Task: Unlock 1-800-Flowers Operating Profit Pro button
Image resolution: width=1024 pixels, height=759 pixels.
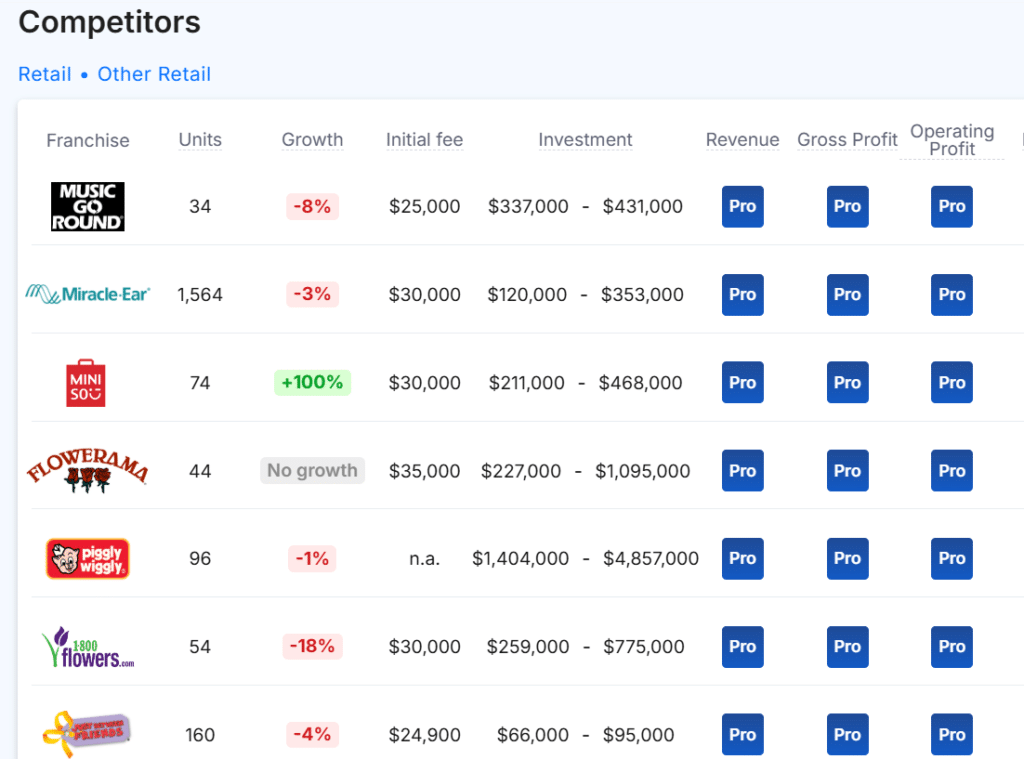Action: (x=952, y=647)
